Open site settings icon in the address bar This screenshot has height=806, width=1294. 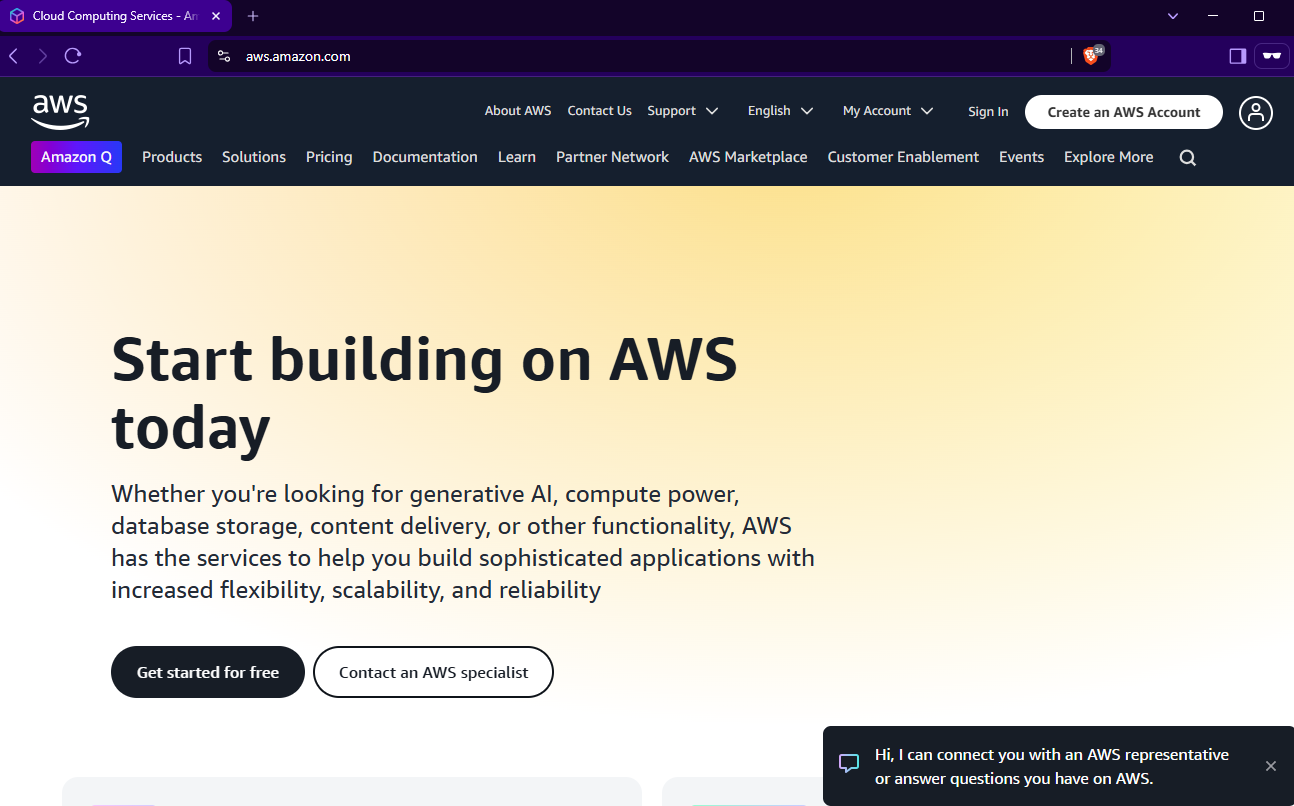(x=224, y=56)
